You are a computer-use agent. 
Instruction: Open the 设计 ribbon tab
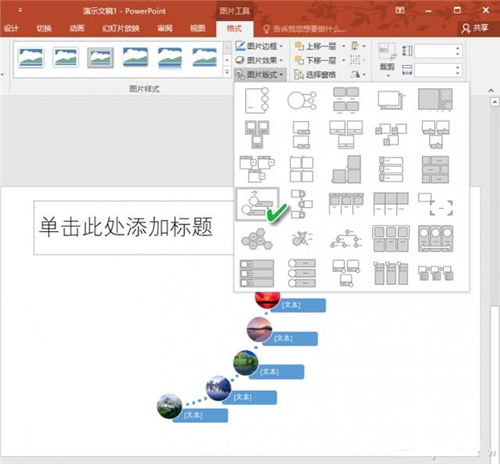pos(11,29)
